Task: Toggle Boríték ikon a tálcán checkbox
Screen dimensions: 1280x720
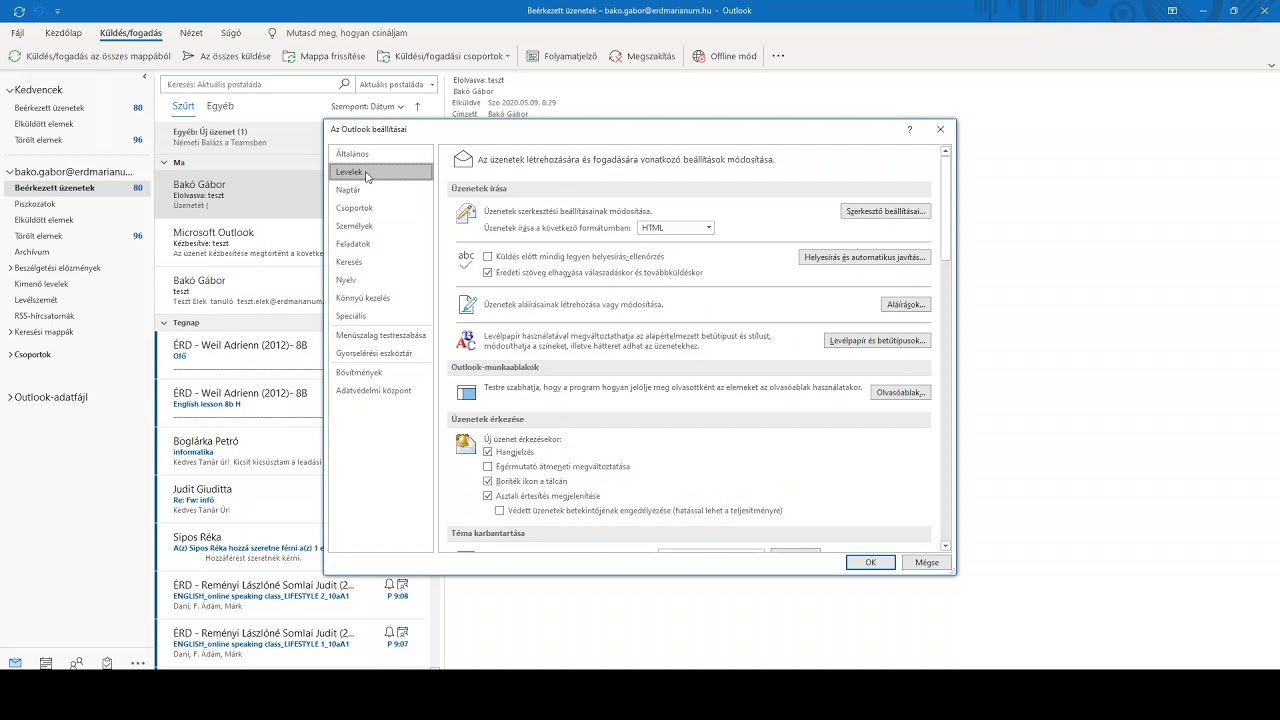Action: click(x=488, y=481)
